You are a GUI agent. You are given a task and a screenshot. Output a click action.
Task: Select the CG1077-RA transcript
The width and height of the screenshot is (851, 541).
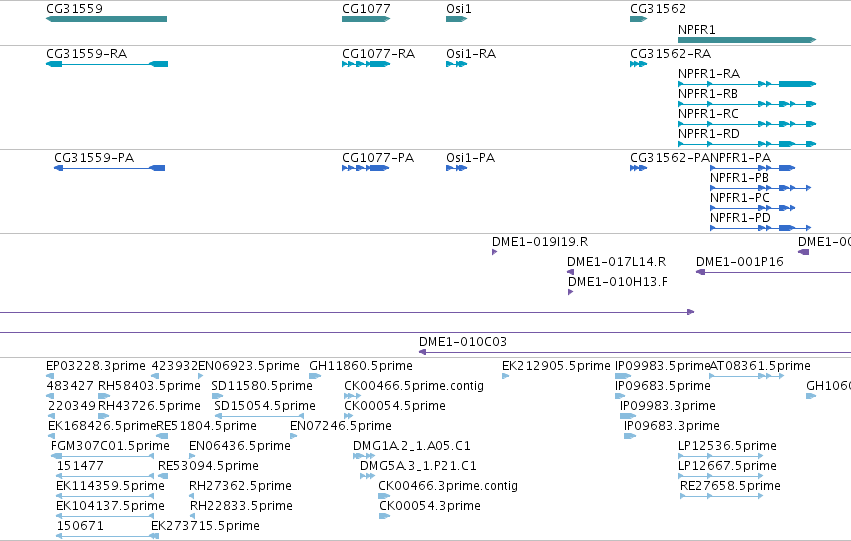pos(366,64)
